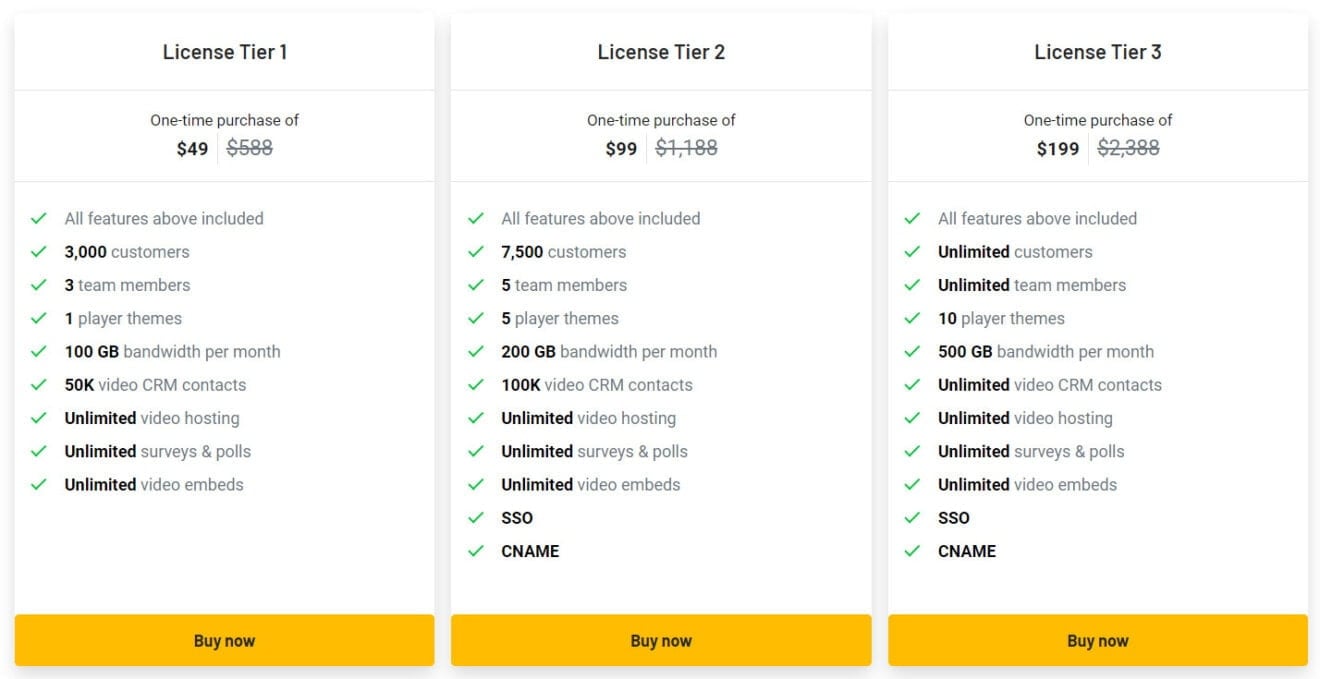Image resolution: width=1320 pixels, height=679 pixels.
Task: Click the crossed-out $2,388 price
Action: (1128, 148)
